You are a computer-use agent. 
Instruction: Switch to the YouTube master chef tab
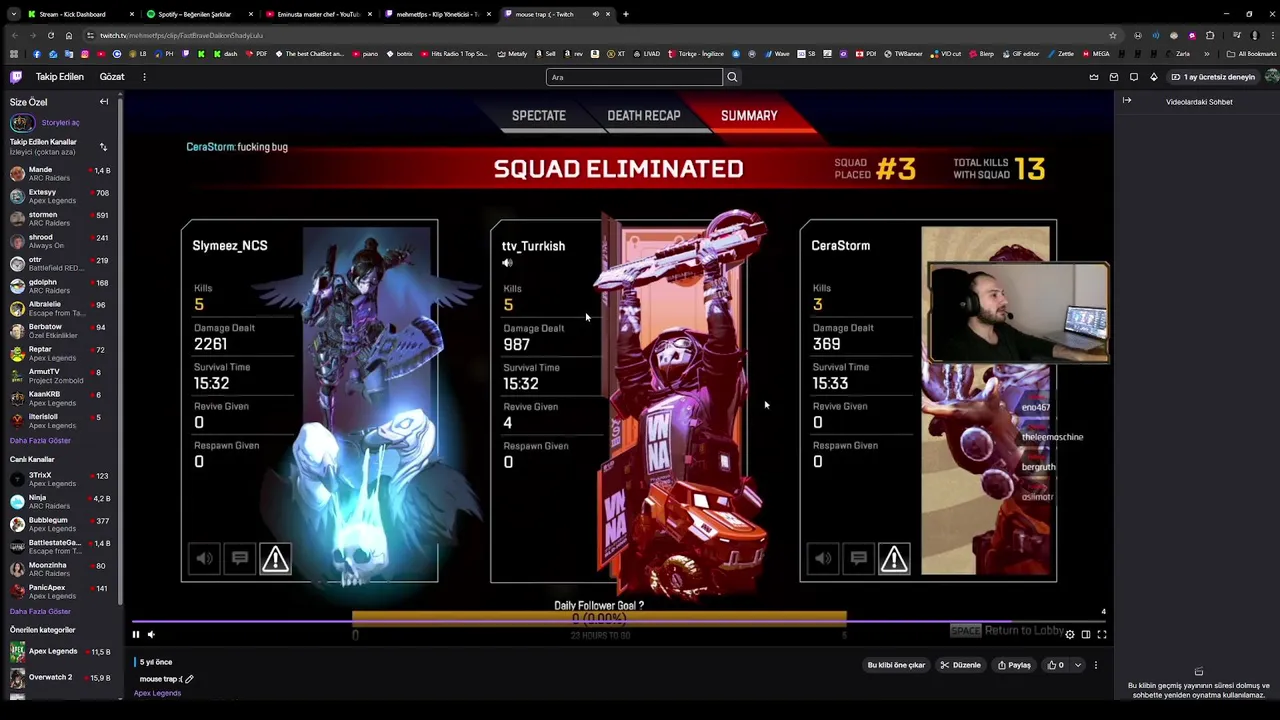[x=318, y=14]
